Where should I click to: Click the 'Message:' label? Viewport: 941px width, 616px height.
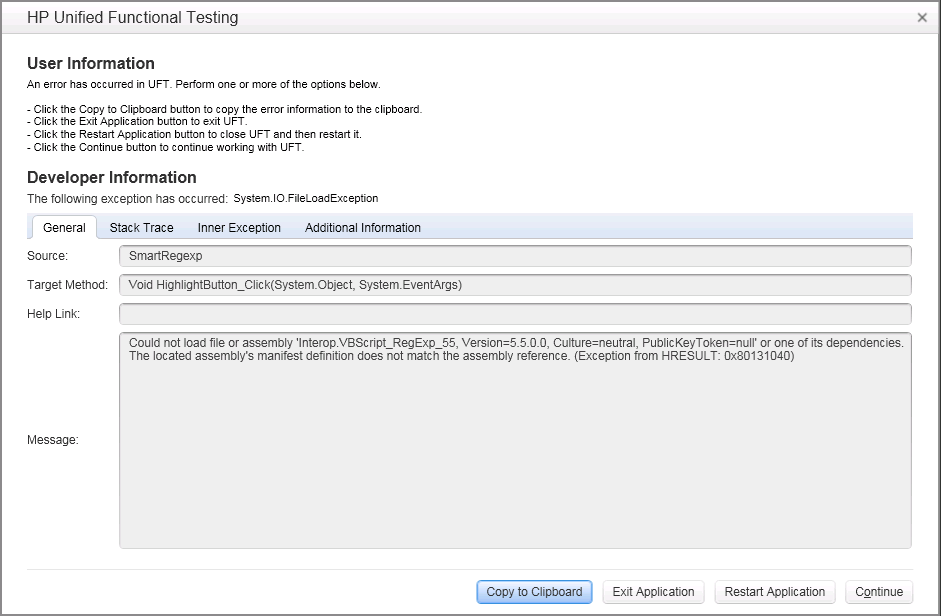53,440
